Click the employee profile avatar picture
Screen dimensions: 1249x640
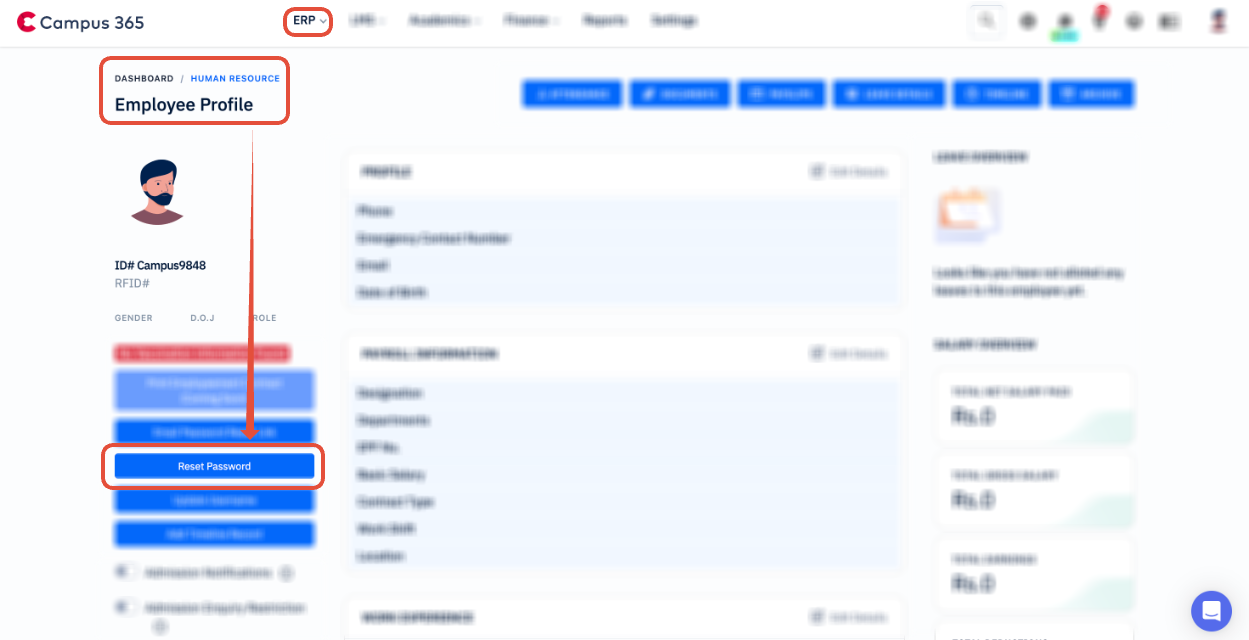click(157, 191)
